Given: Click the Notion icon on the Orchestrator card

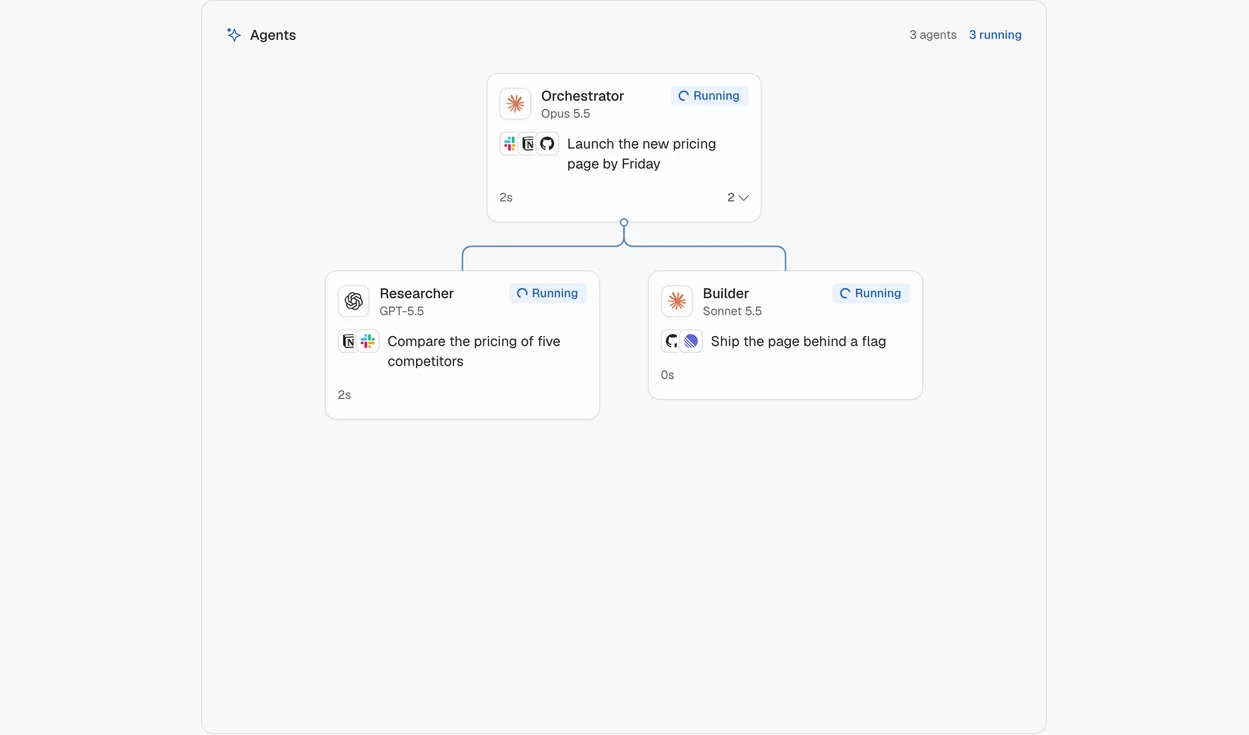Looking at the screenshot, I should [x=528, y=144].
